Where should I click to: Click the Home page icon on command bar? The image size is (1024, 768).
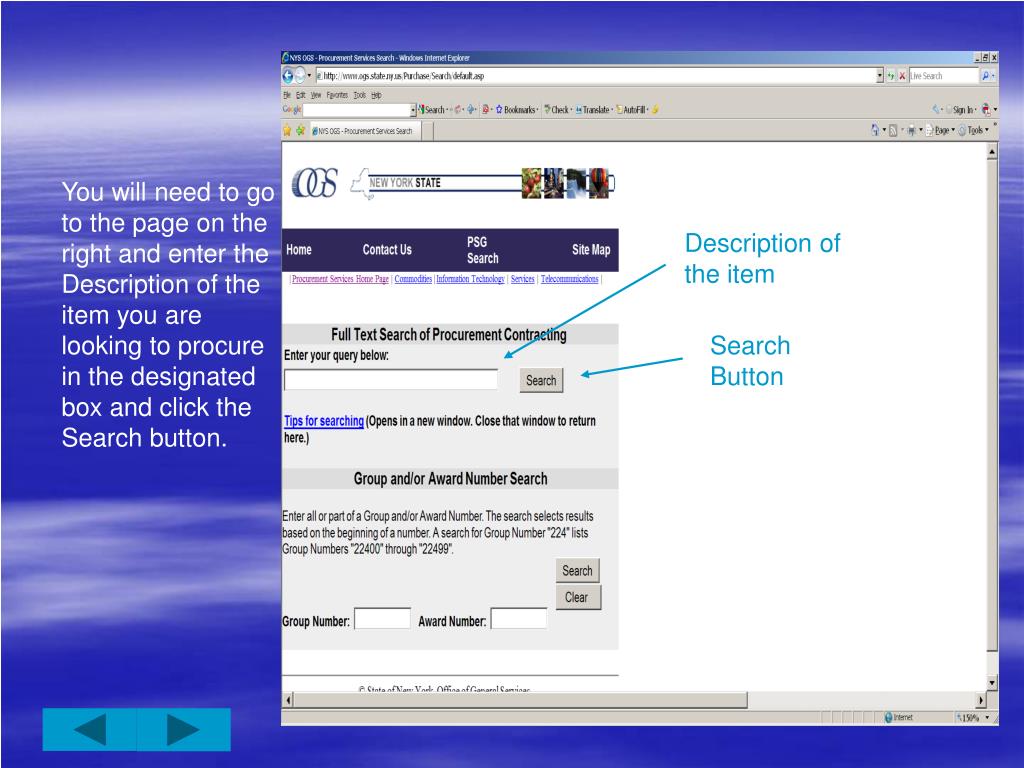pyautogui.click(x=875, y=130)
